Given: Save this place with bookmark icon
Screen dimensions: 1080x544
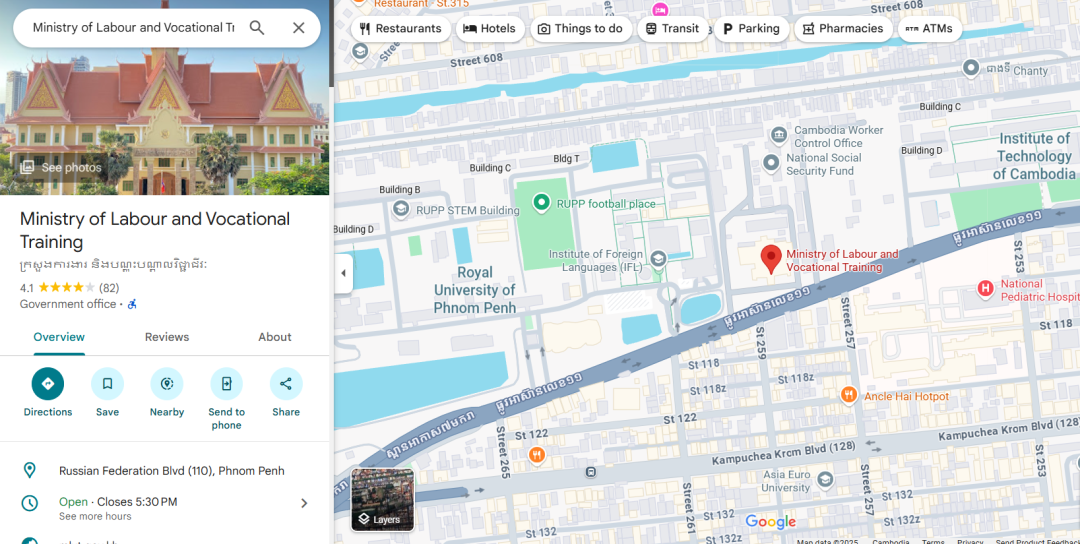Looking at the screenshot, I should [x=107, y=384].
